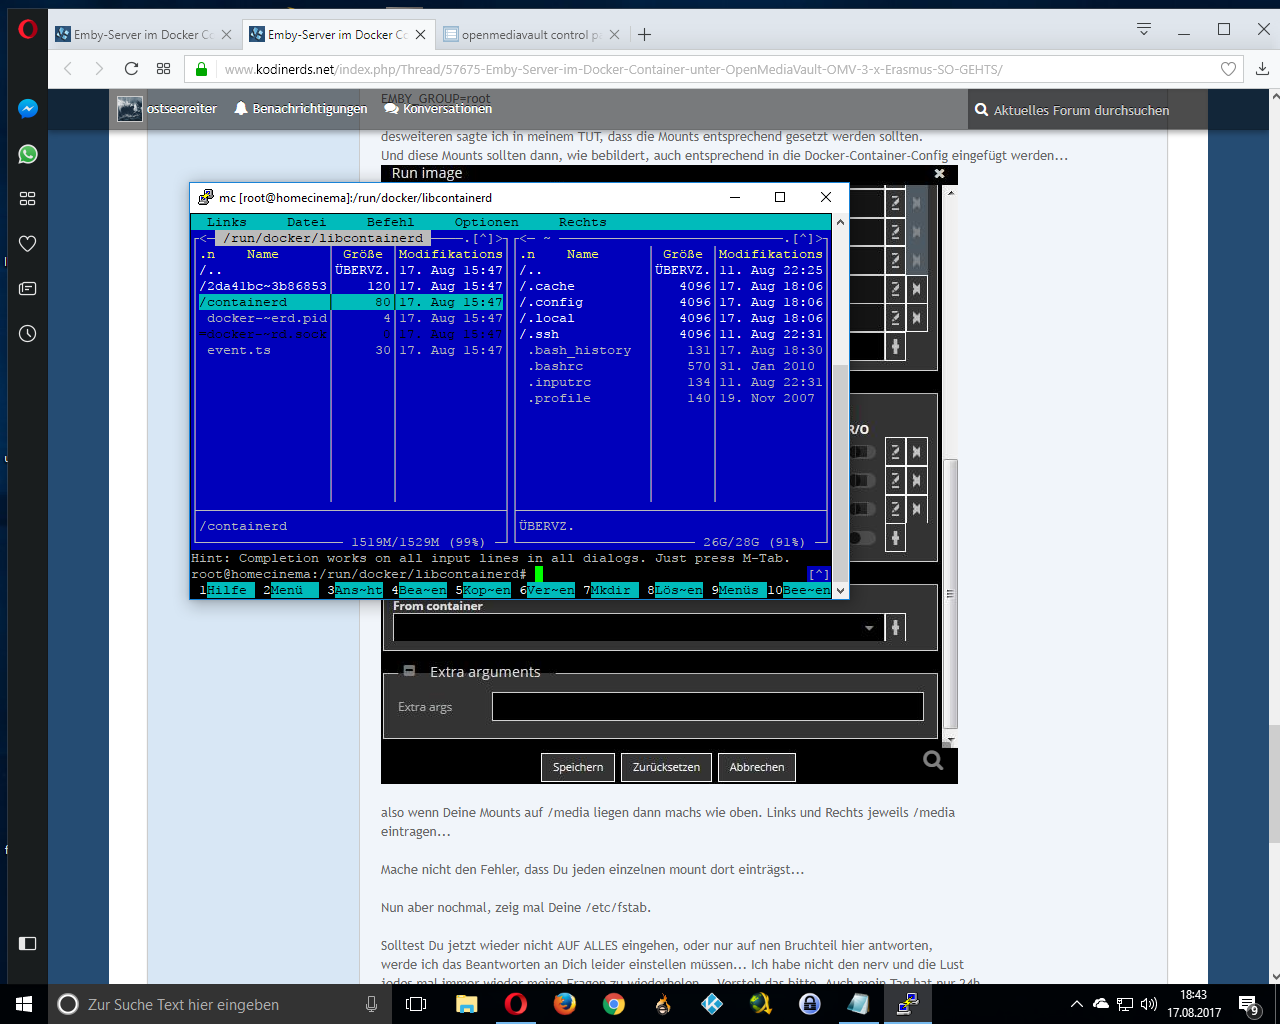Click the add (+) icon beside last R/O toggle
The width and height of the screenshot is (1280, 1024).
[x=896, y=538]
